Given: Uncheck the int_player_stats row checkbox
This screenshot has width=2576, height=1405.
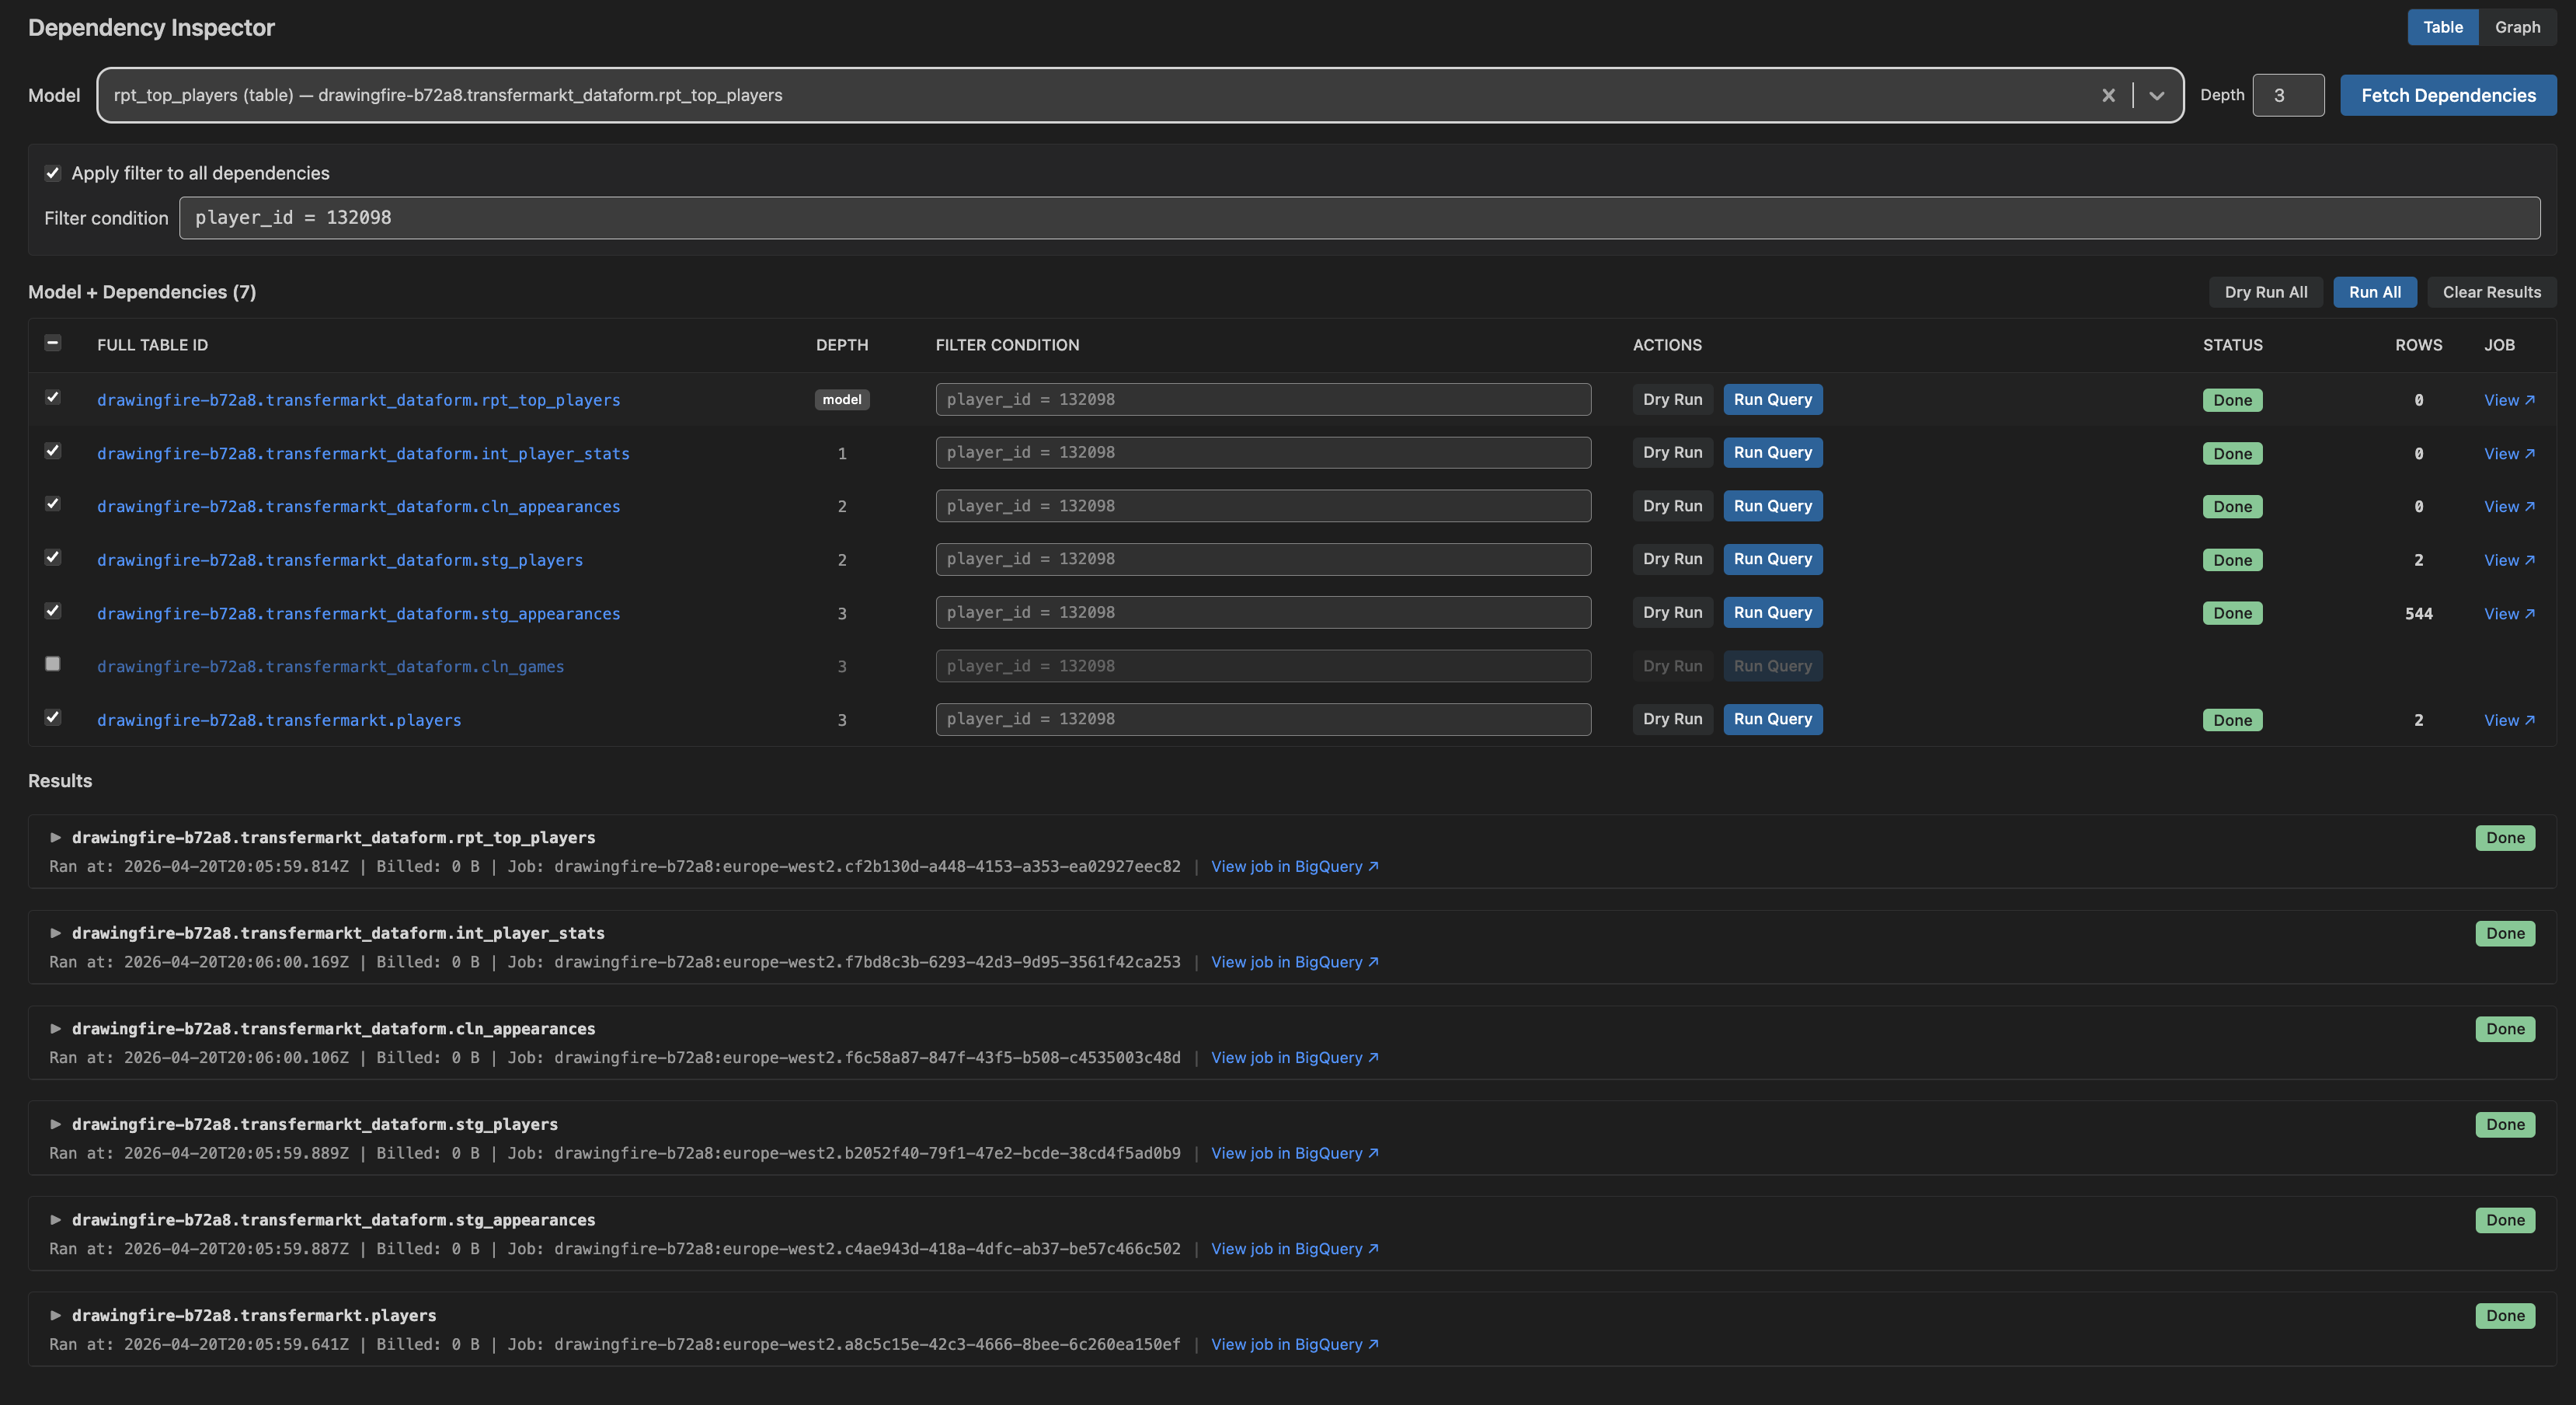Looking at the screenshot, I should [53, 451].
